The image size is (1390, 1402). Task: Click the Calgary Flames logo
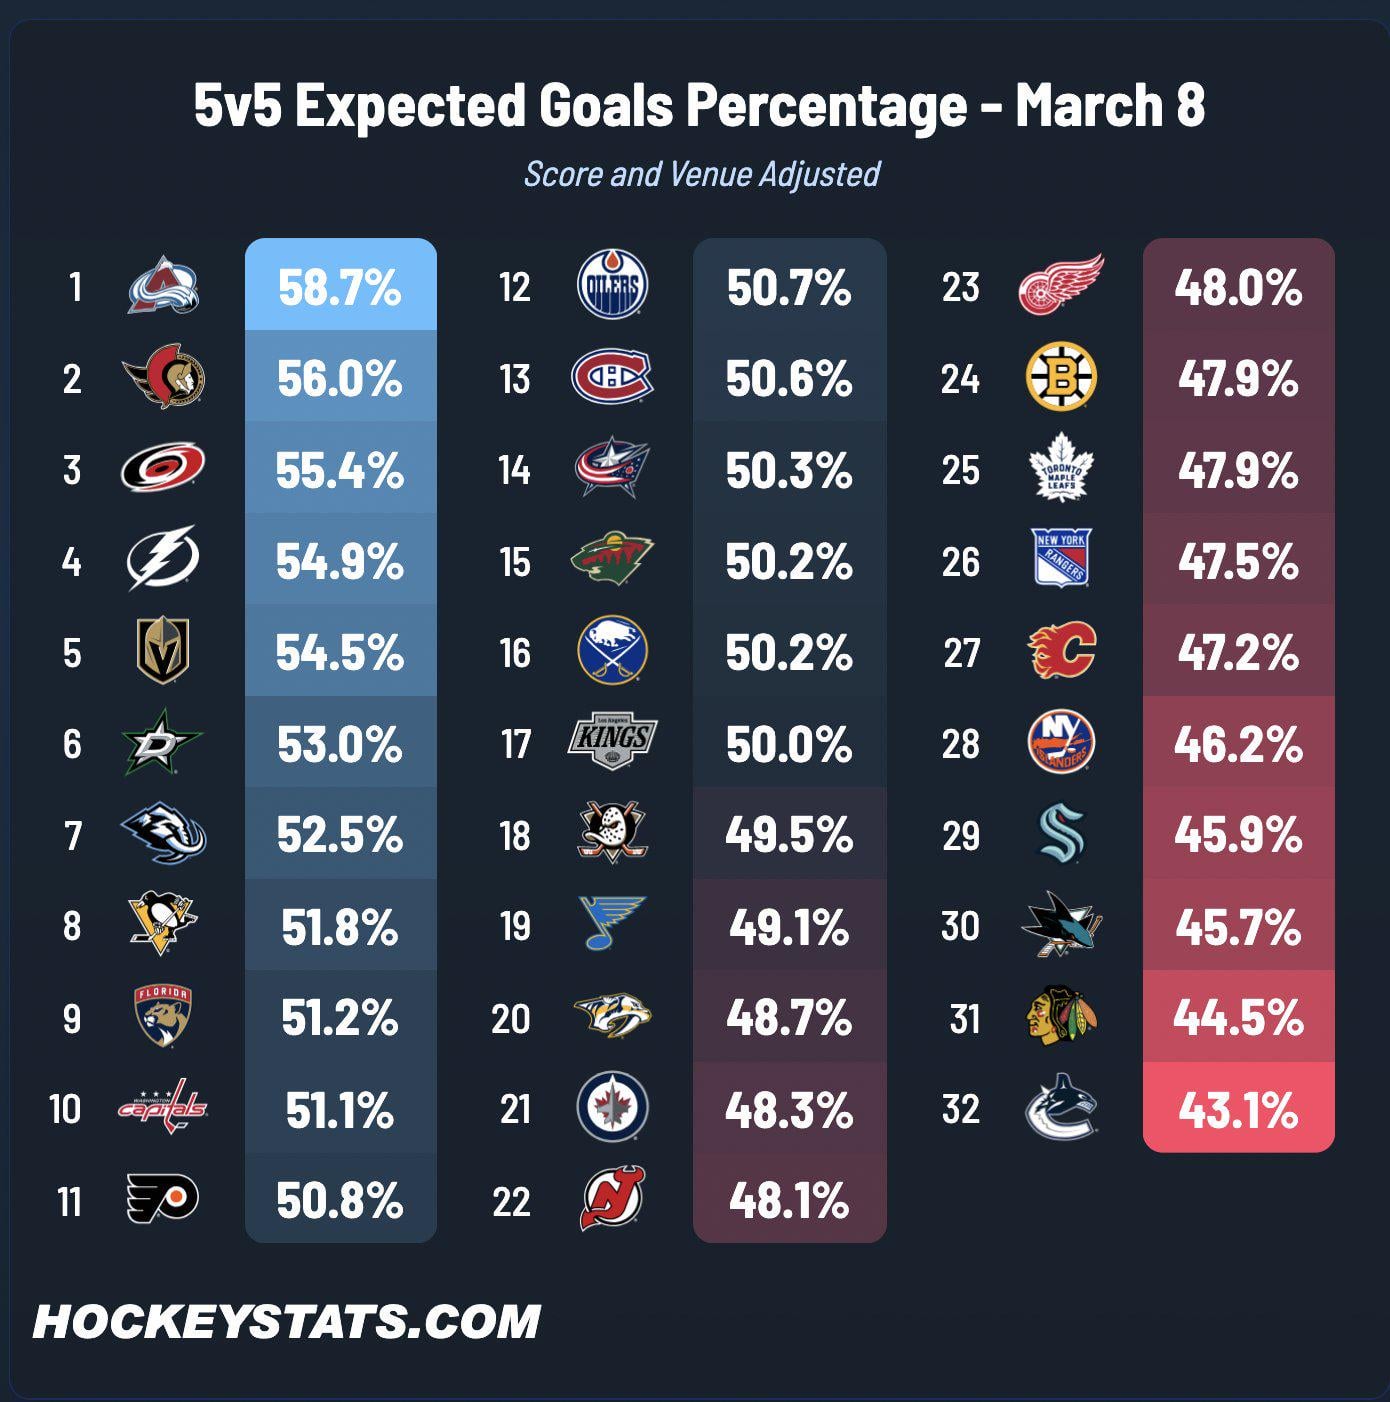1062,651
